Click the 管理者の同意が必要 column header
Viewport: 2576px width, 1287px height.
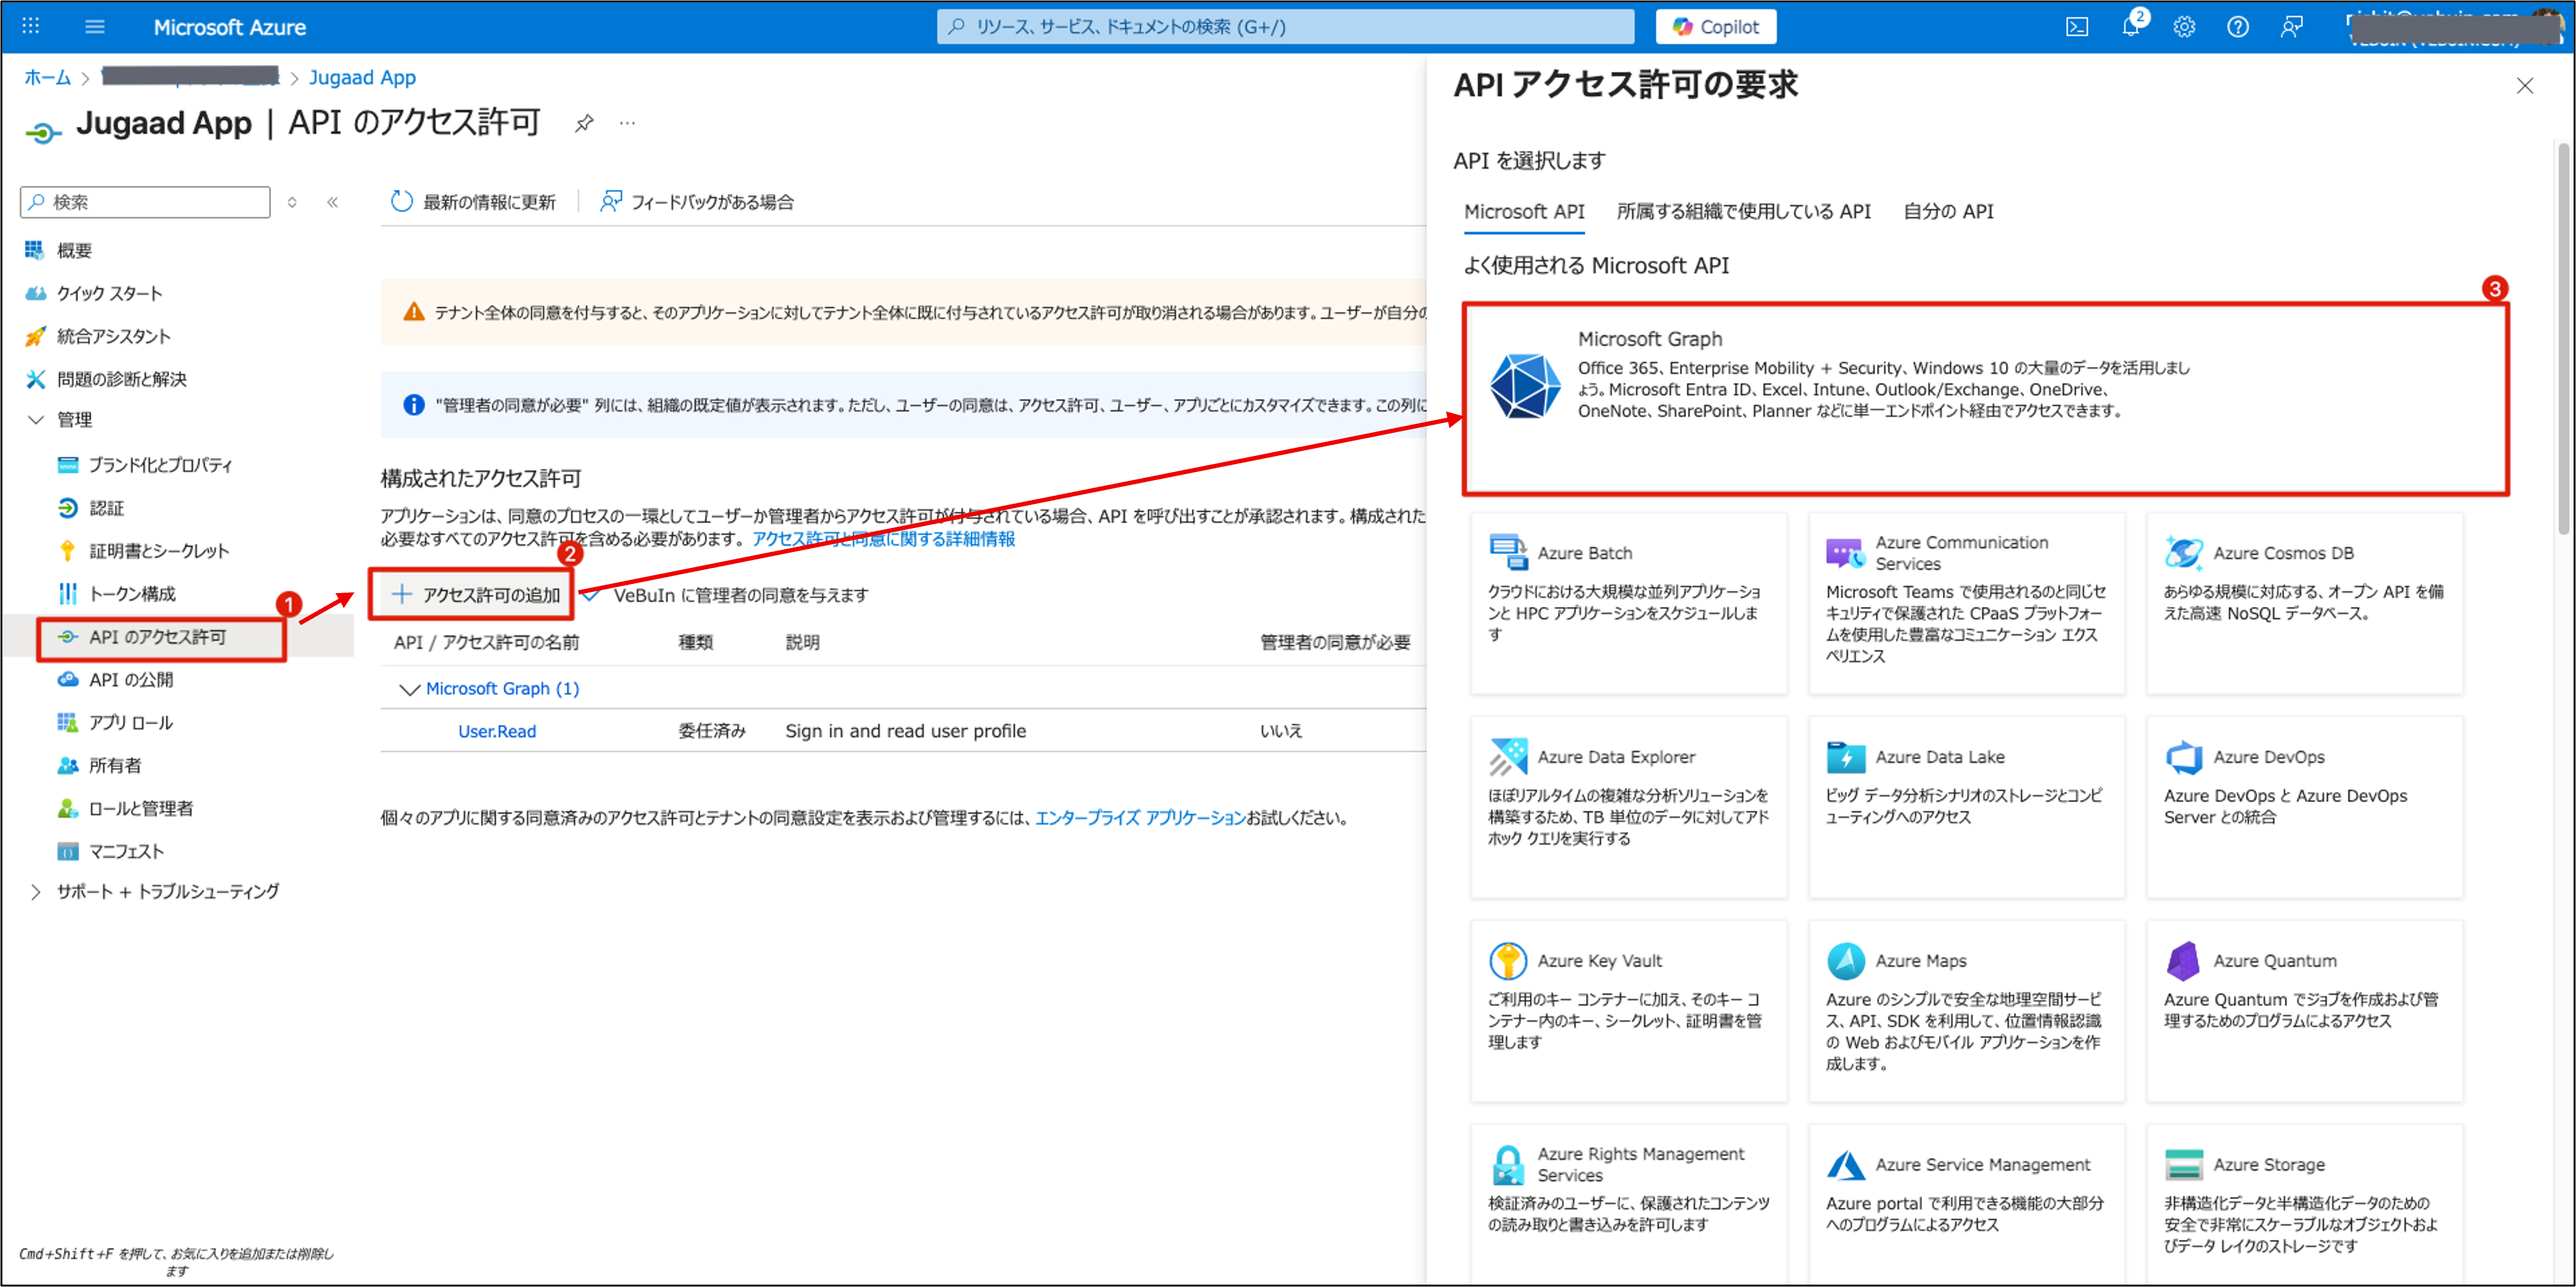pyautogui.click(x=1335, y=643)
